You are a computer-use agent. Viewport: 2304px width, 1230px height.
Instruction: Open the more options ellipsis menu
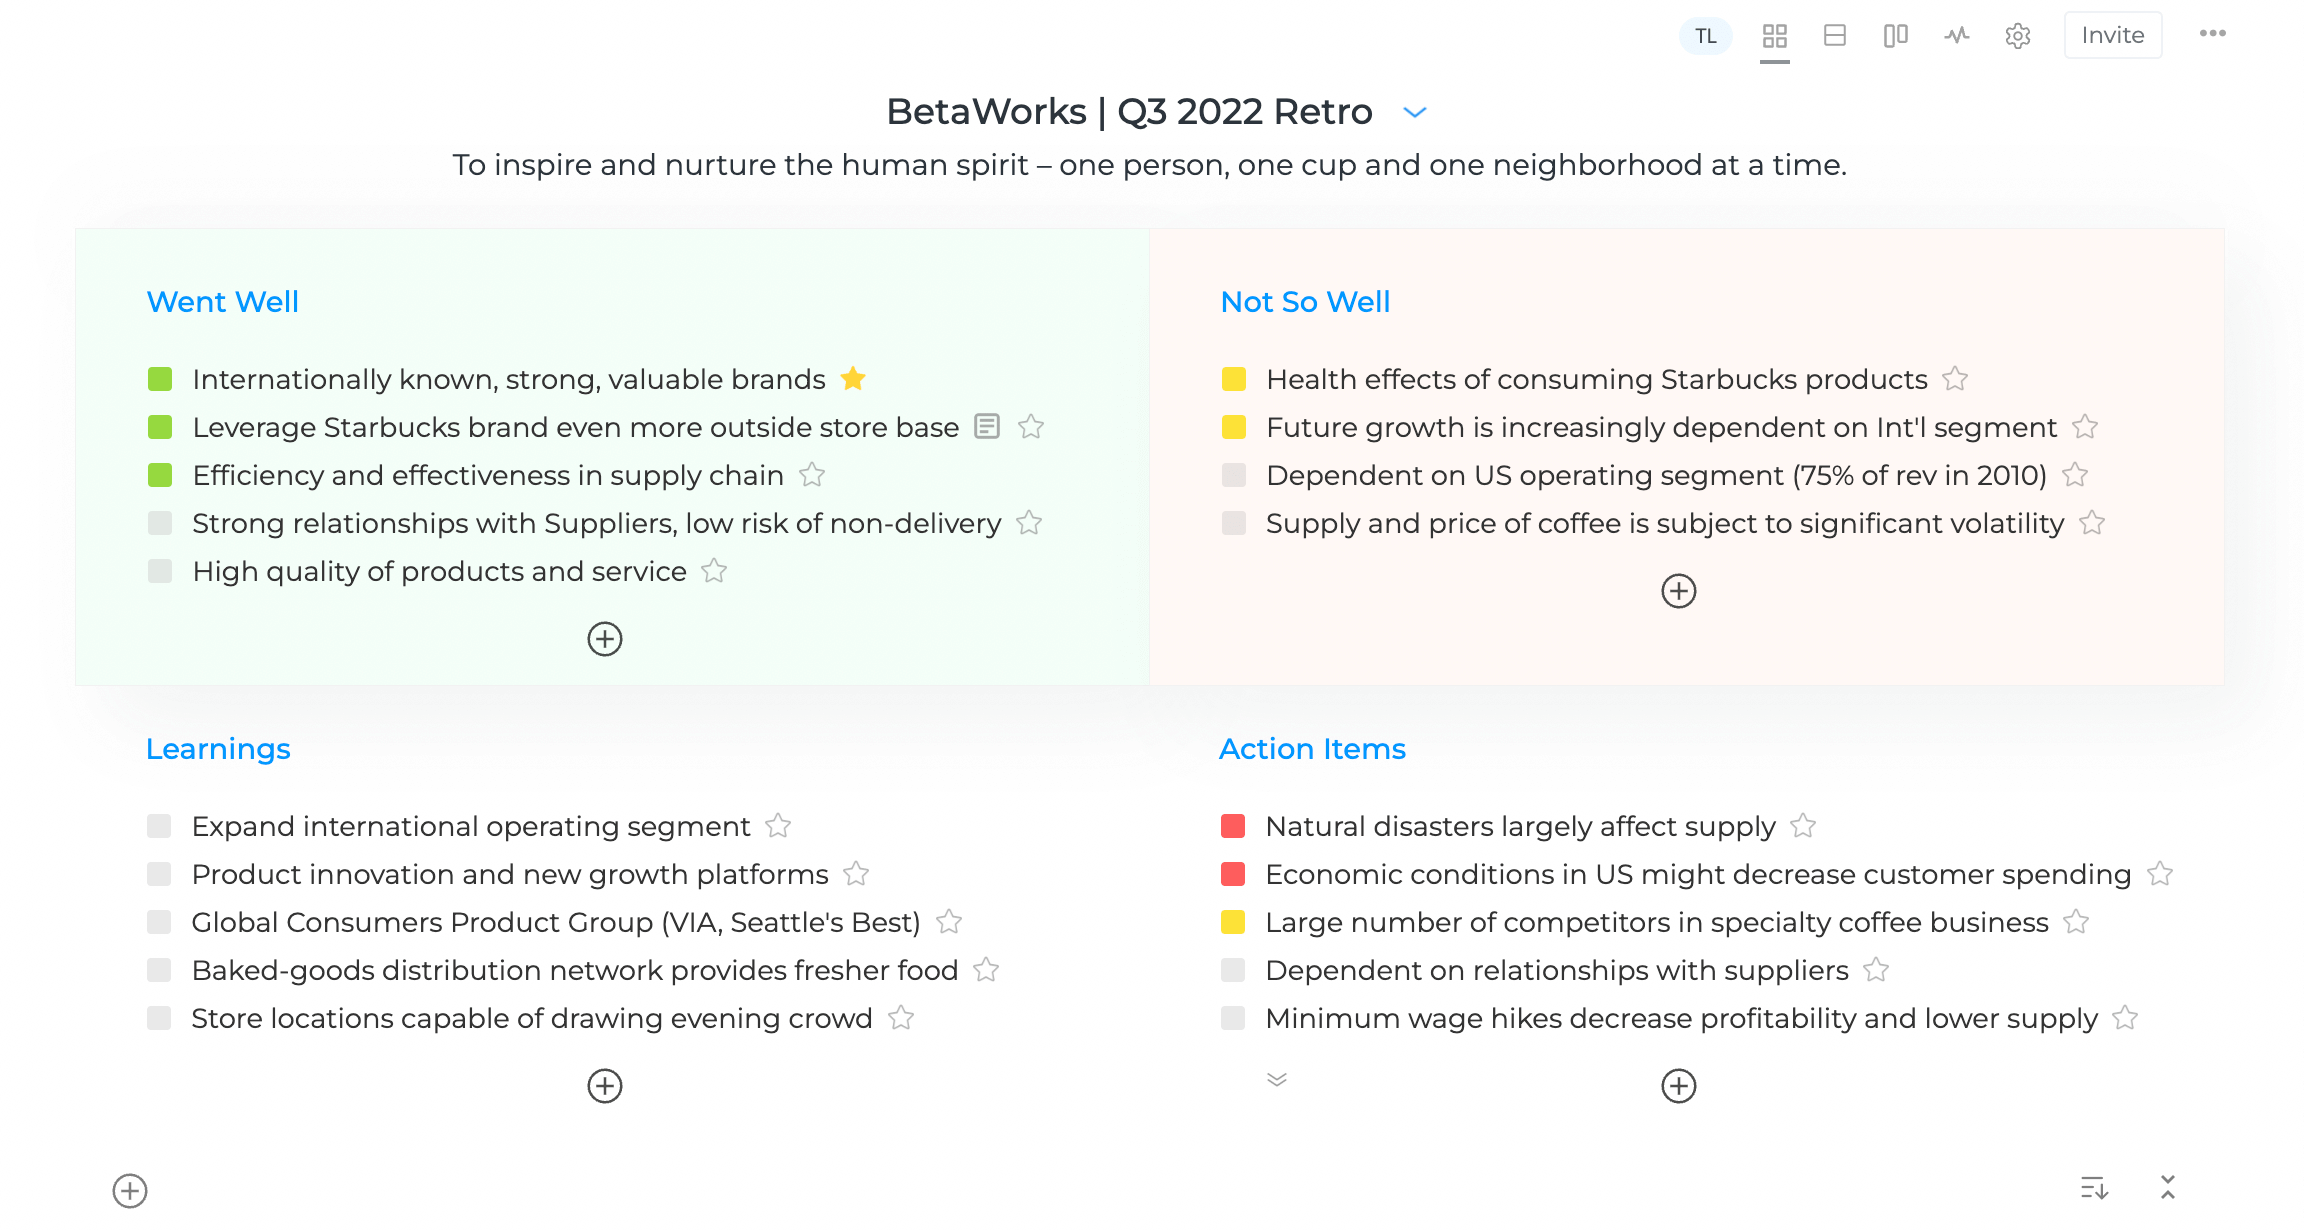(2213, 33)
